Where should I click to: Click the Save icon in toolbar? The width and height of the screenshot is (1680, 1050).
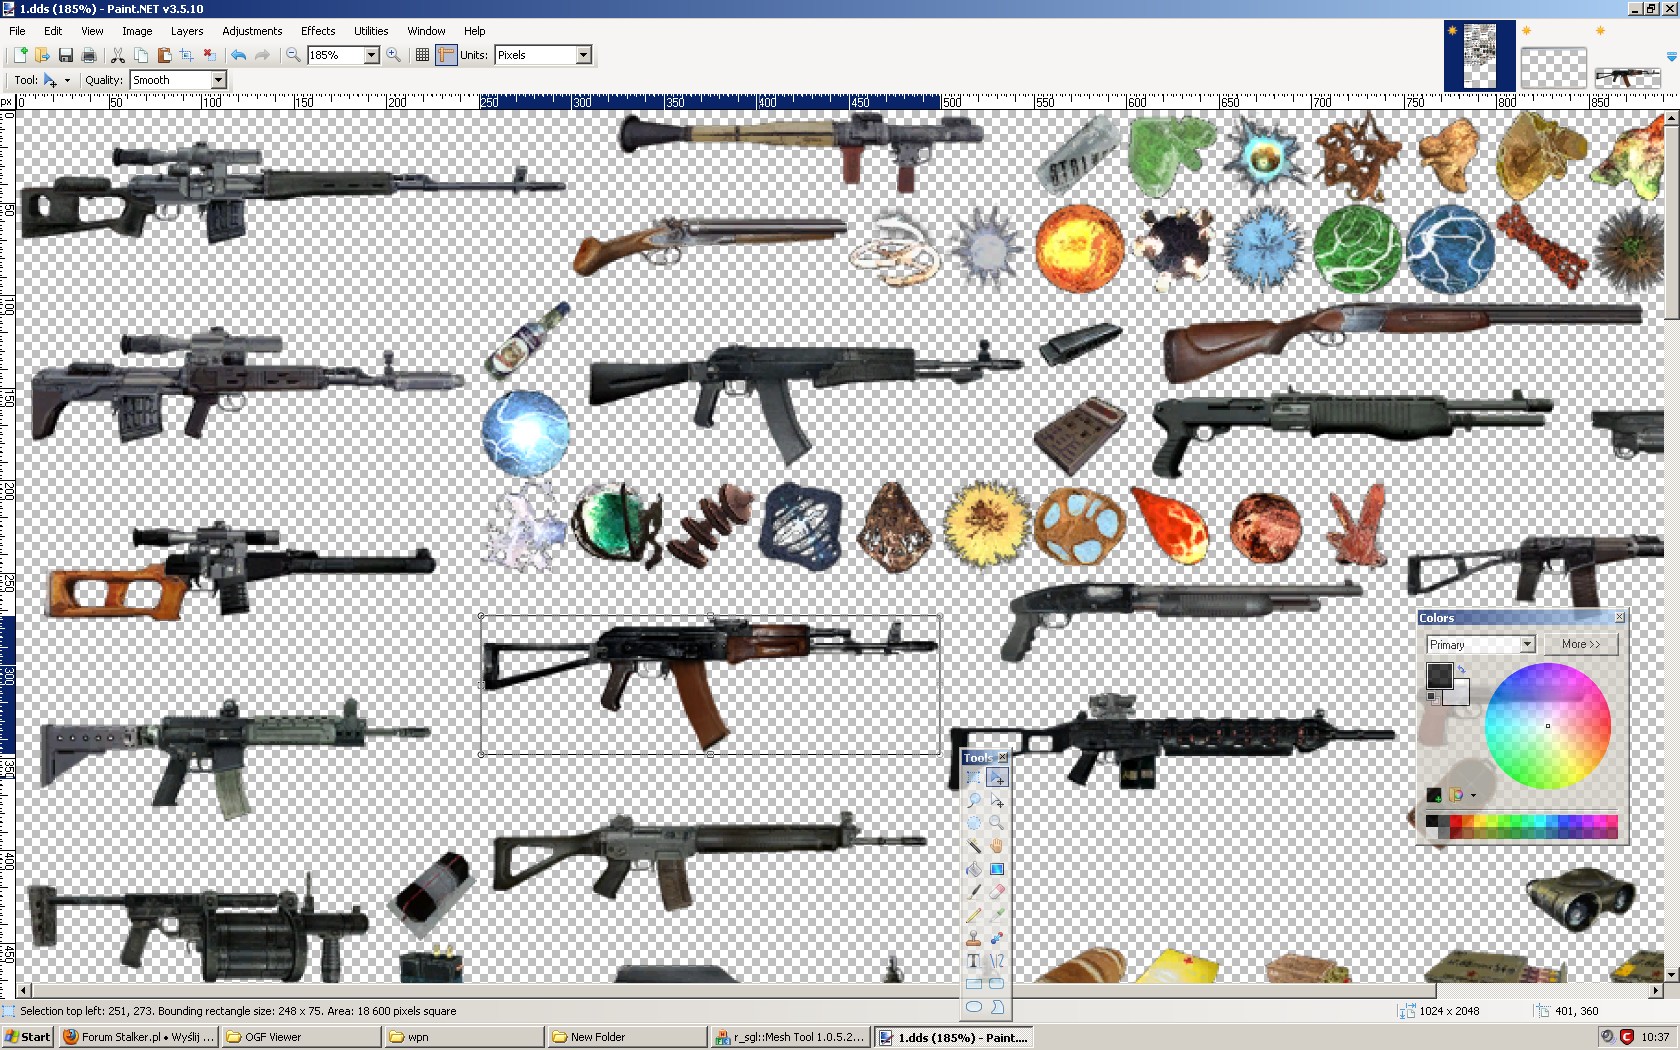tap(65, 55)
